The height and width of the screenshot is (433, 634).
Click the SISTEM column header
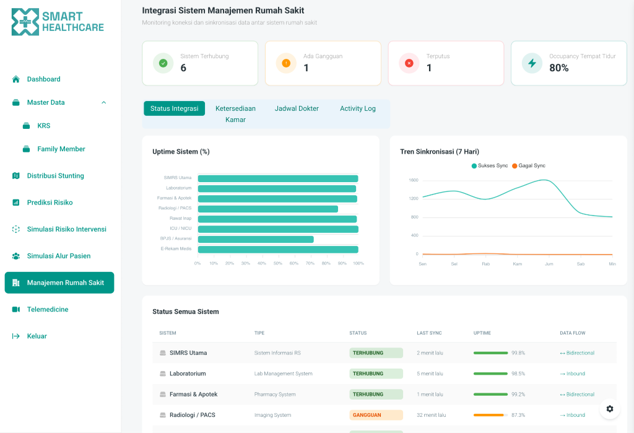(167, 333)
